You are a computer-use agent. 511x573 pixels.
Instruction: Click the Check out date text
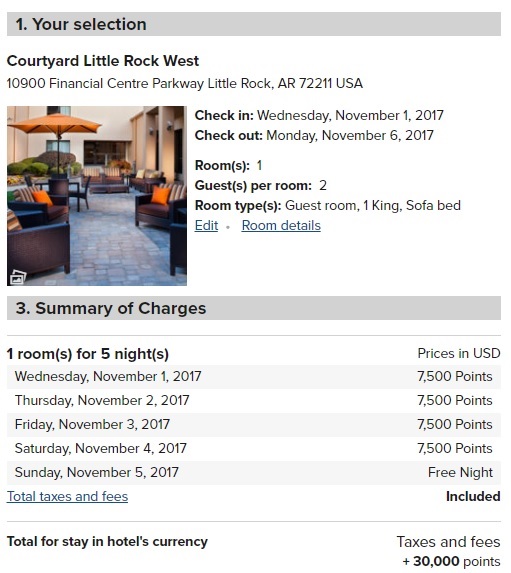pos(350,136)
